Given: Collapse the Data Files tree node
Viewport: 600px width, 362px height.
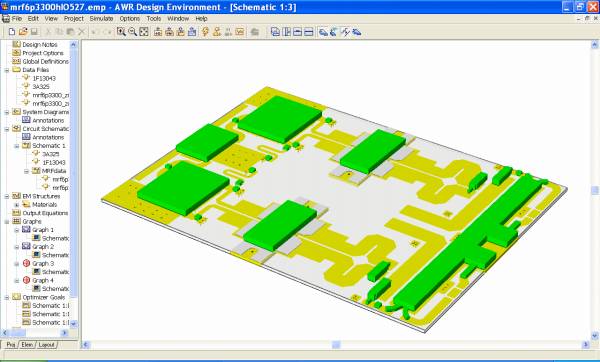Looking at the screenshot, I should 7,70.
